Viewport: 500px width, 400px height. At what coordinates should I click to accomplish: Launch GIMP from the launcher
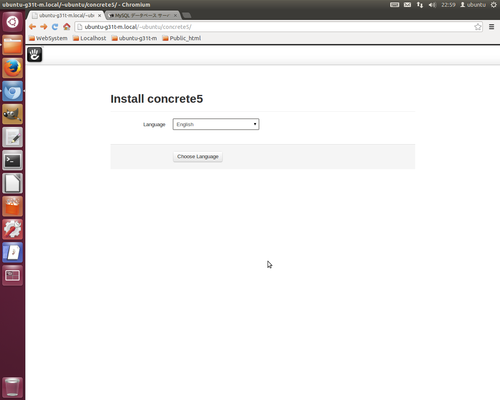(x=13, y=114)
